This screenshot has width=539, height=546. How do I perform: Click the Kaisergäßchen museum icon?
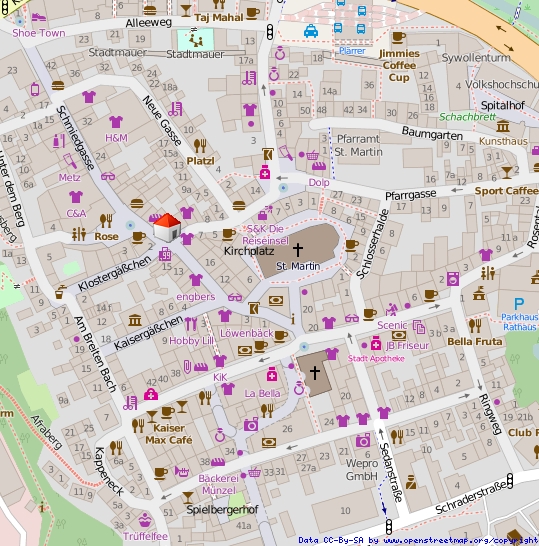pyautogui.click(x=135, y=320)
